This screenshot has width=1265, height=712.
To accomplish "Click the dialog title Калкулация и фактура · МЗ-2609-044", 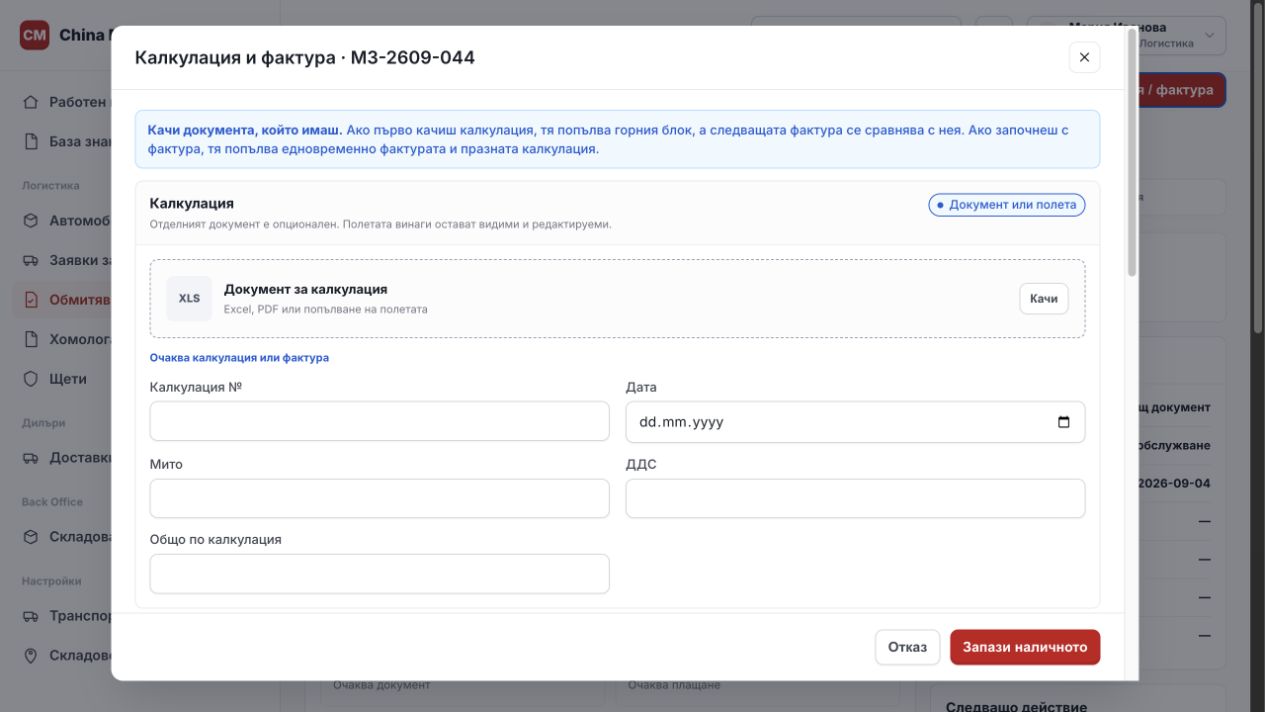I will [x=305, y=58].
